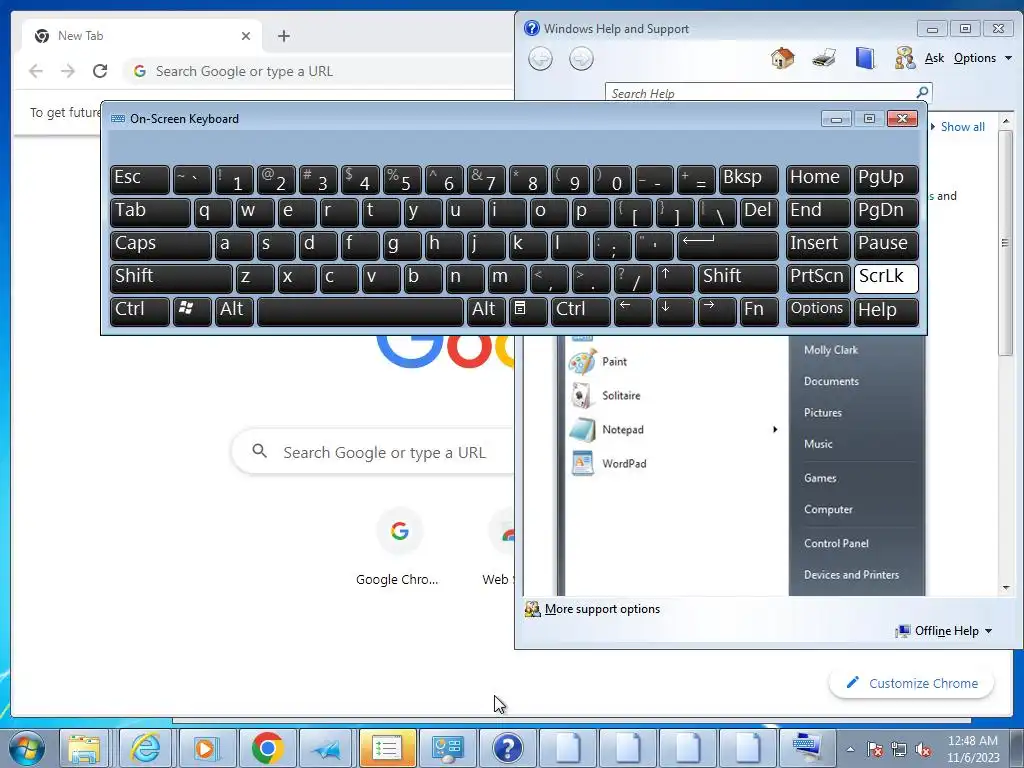Click the Enter key on On-Screen Keyboard
This screenshot has width=1024, height=768.
tap(728, 245)
